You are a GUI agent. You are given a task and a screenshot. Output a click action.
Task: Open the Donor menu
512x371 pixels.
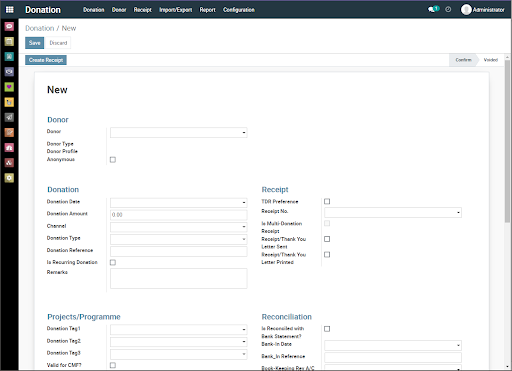(x=119, y=10)
